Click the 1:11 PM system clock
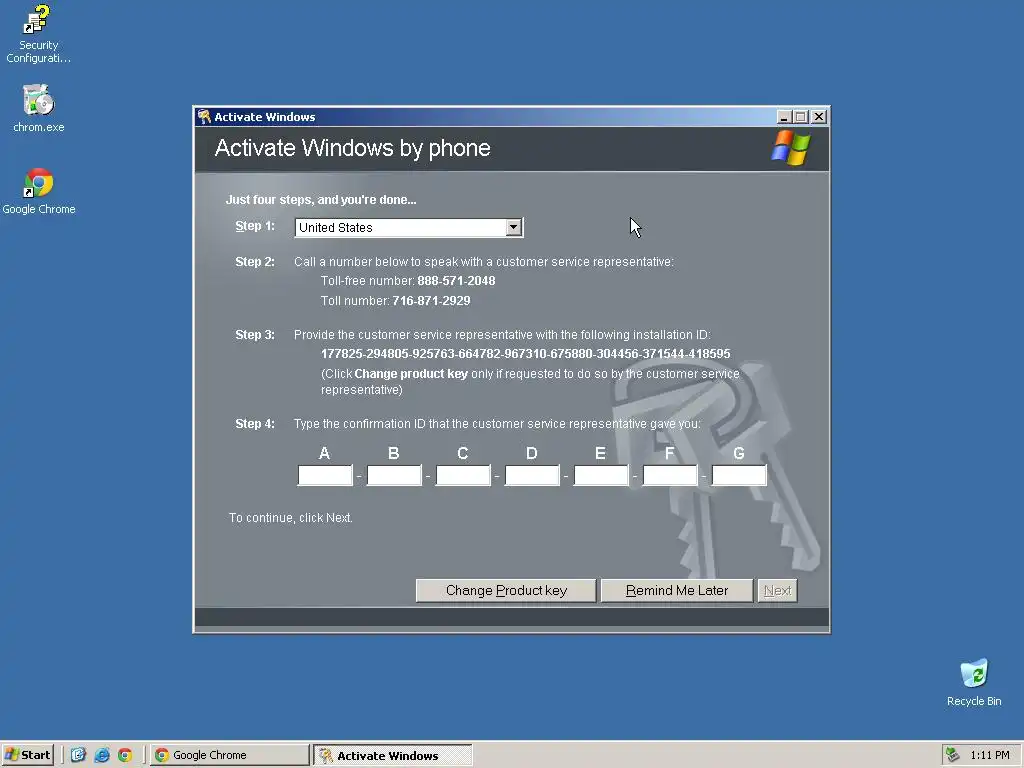This screenshot has width=1024, height=768. click(989, 756)
